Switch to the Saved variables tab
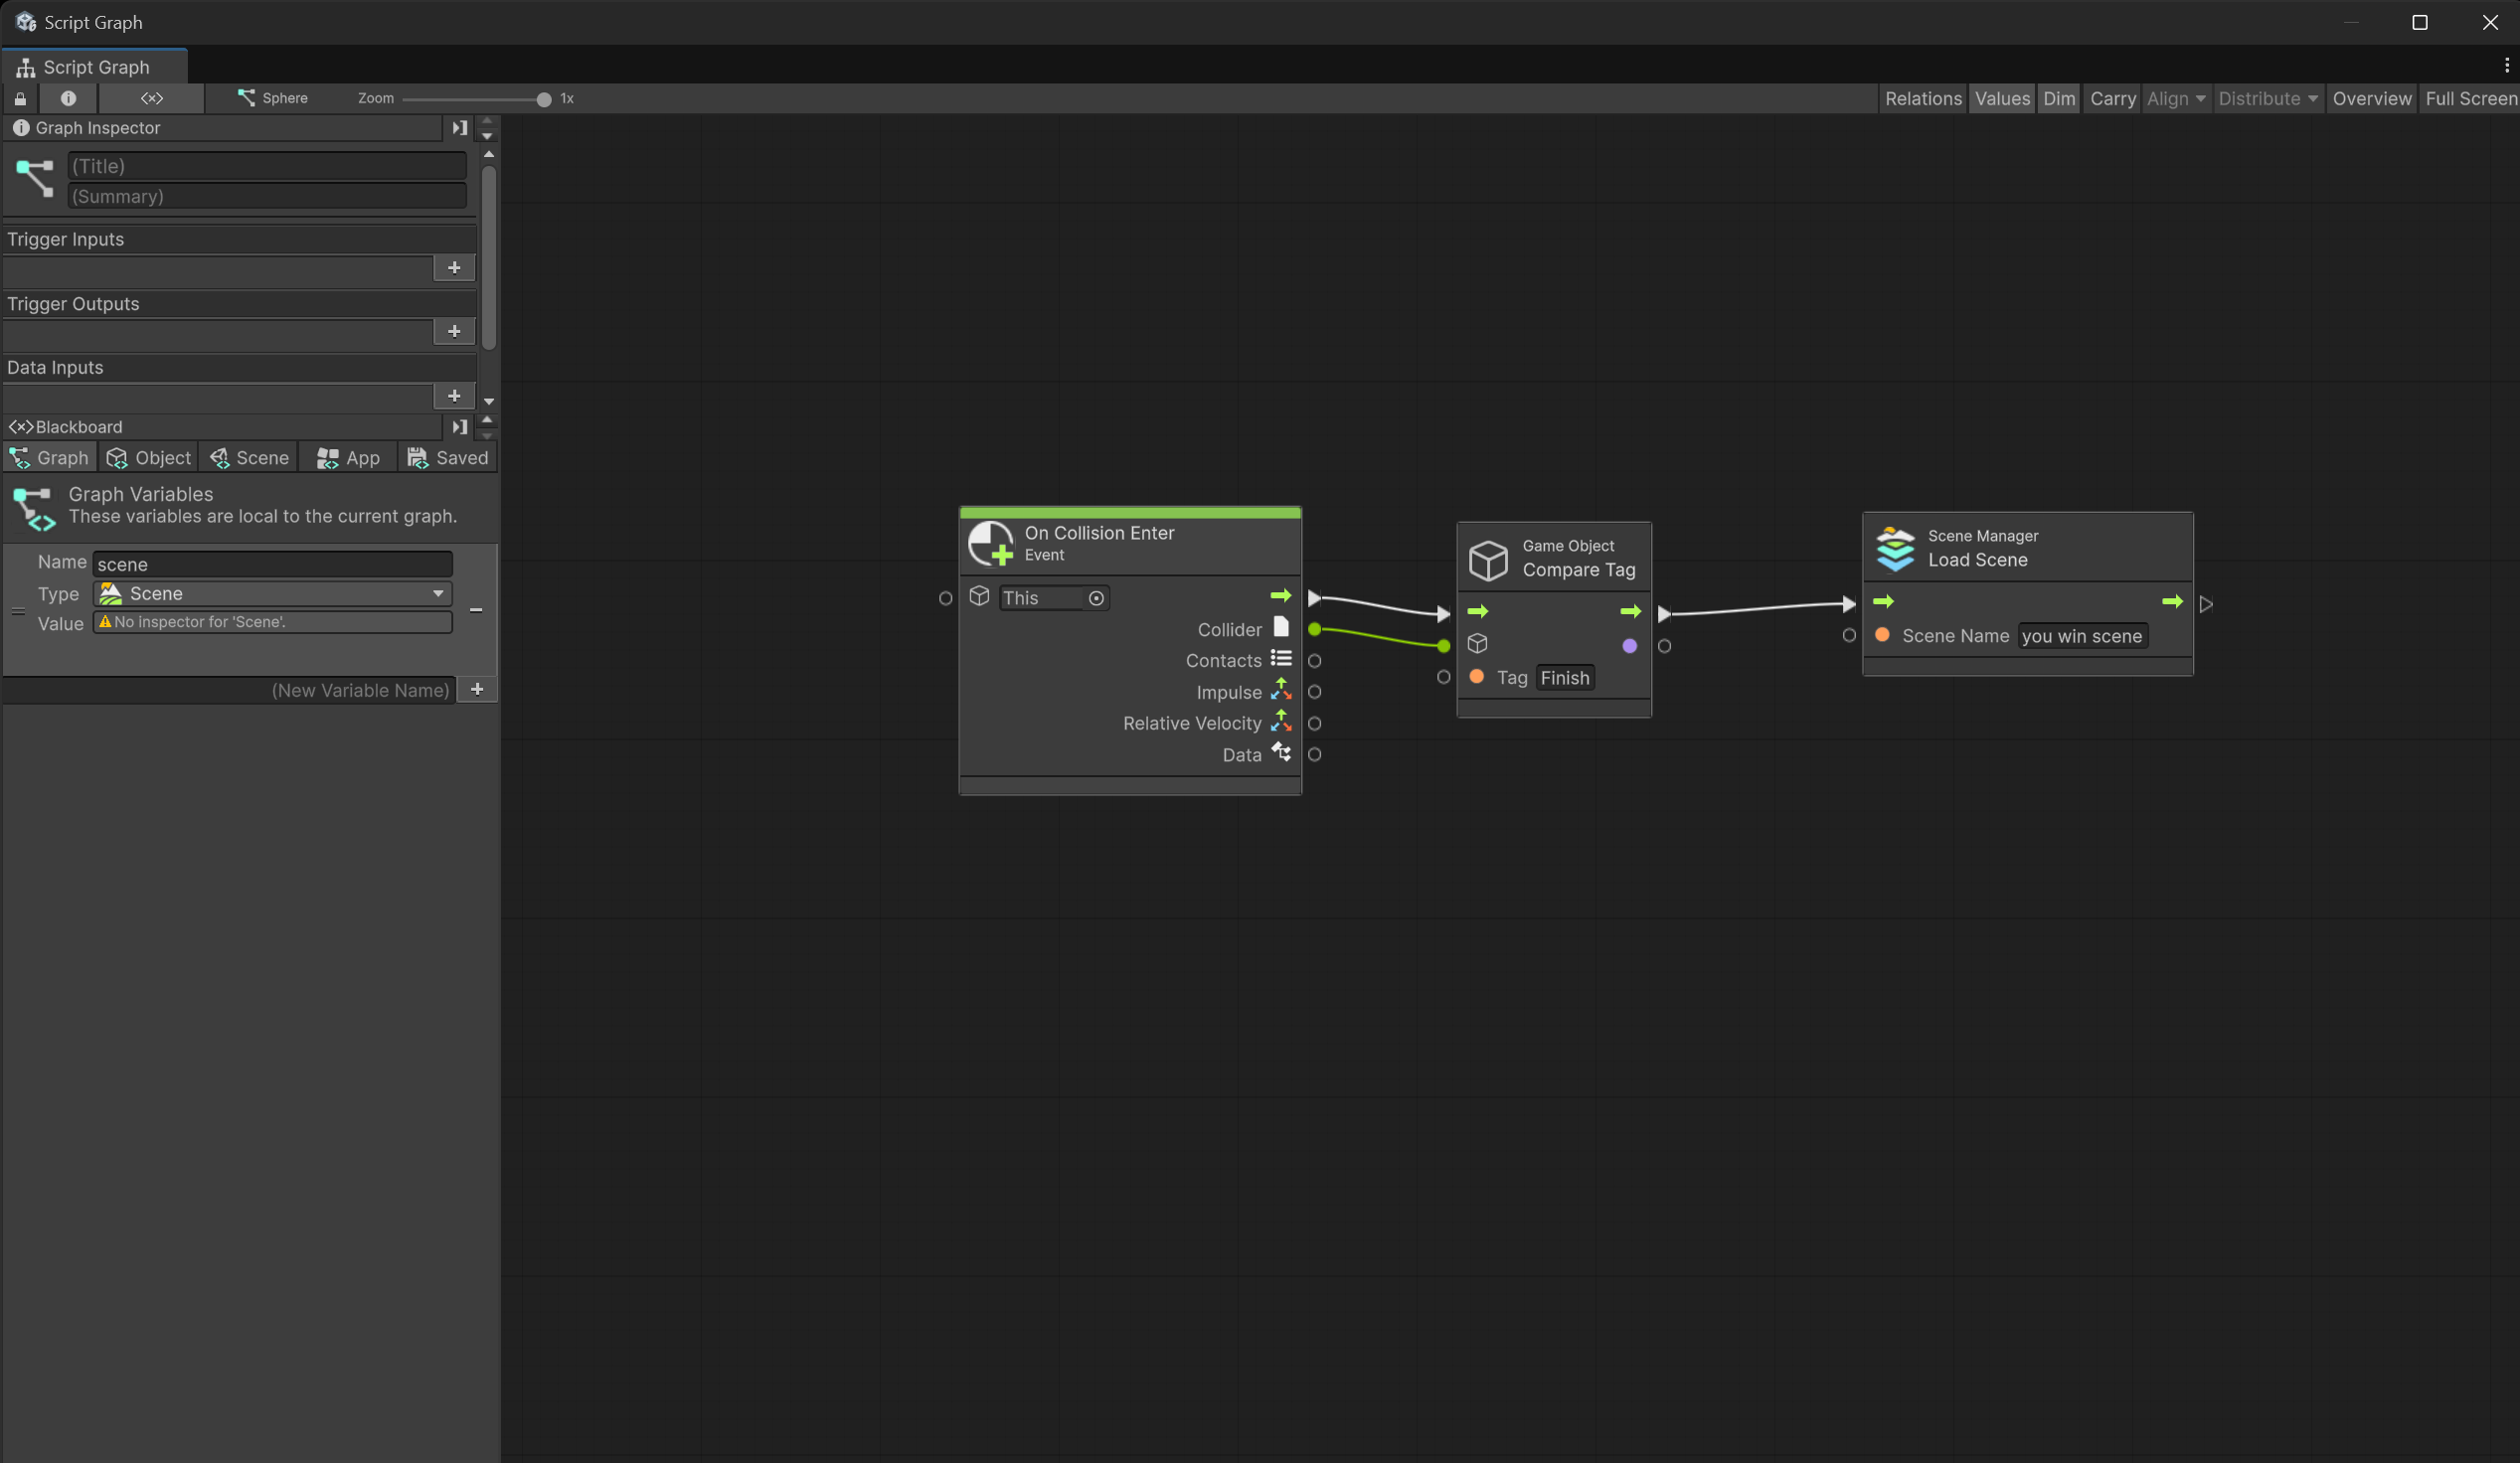Image resolution: width=2520 pixels, height=1463 pixels. (448, 457)
